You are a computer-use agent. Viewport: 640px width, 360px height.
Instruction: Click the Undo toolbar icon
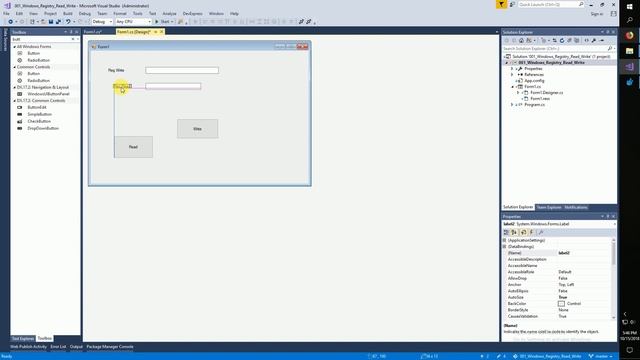[x=68, y=22]
